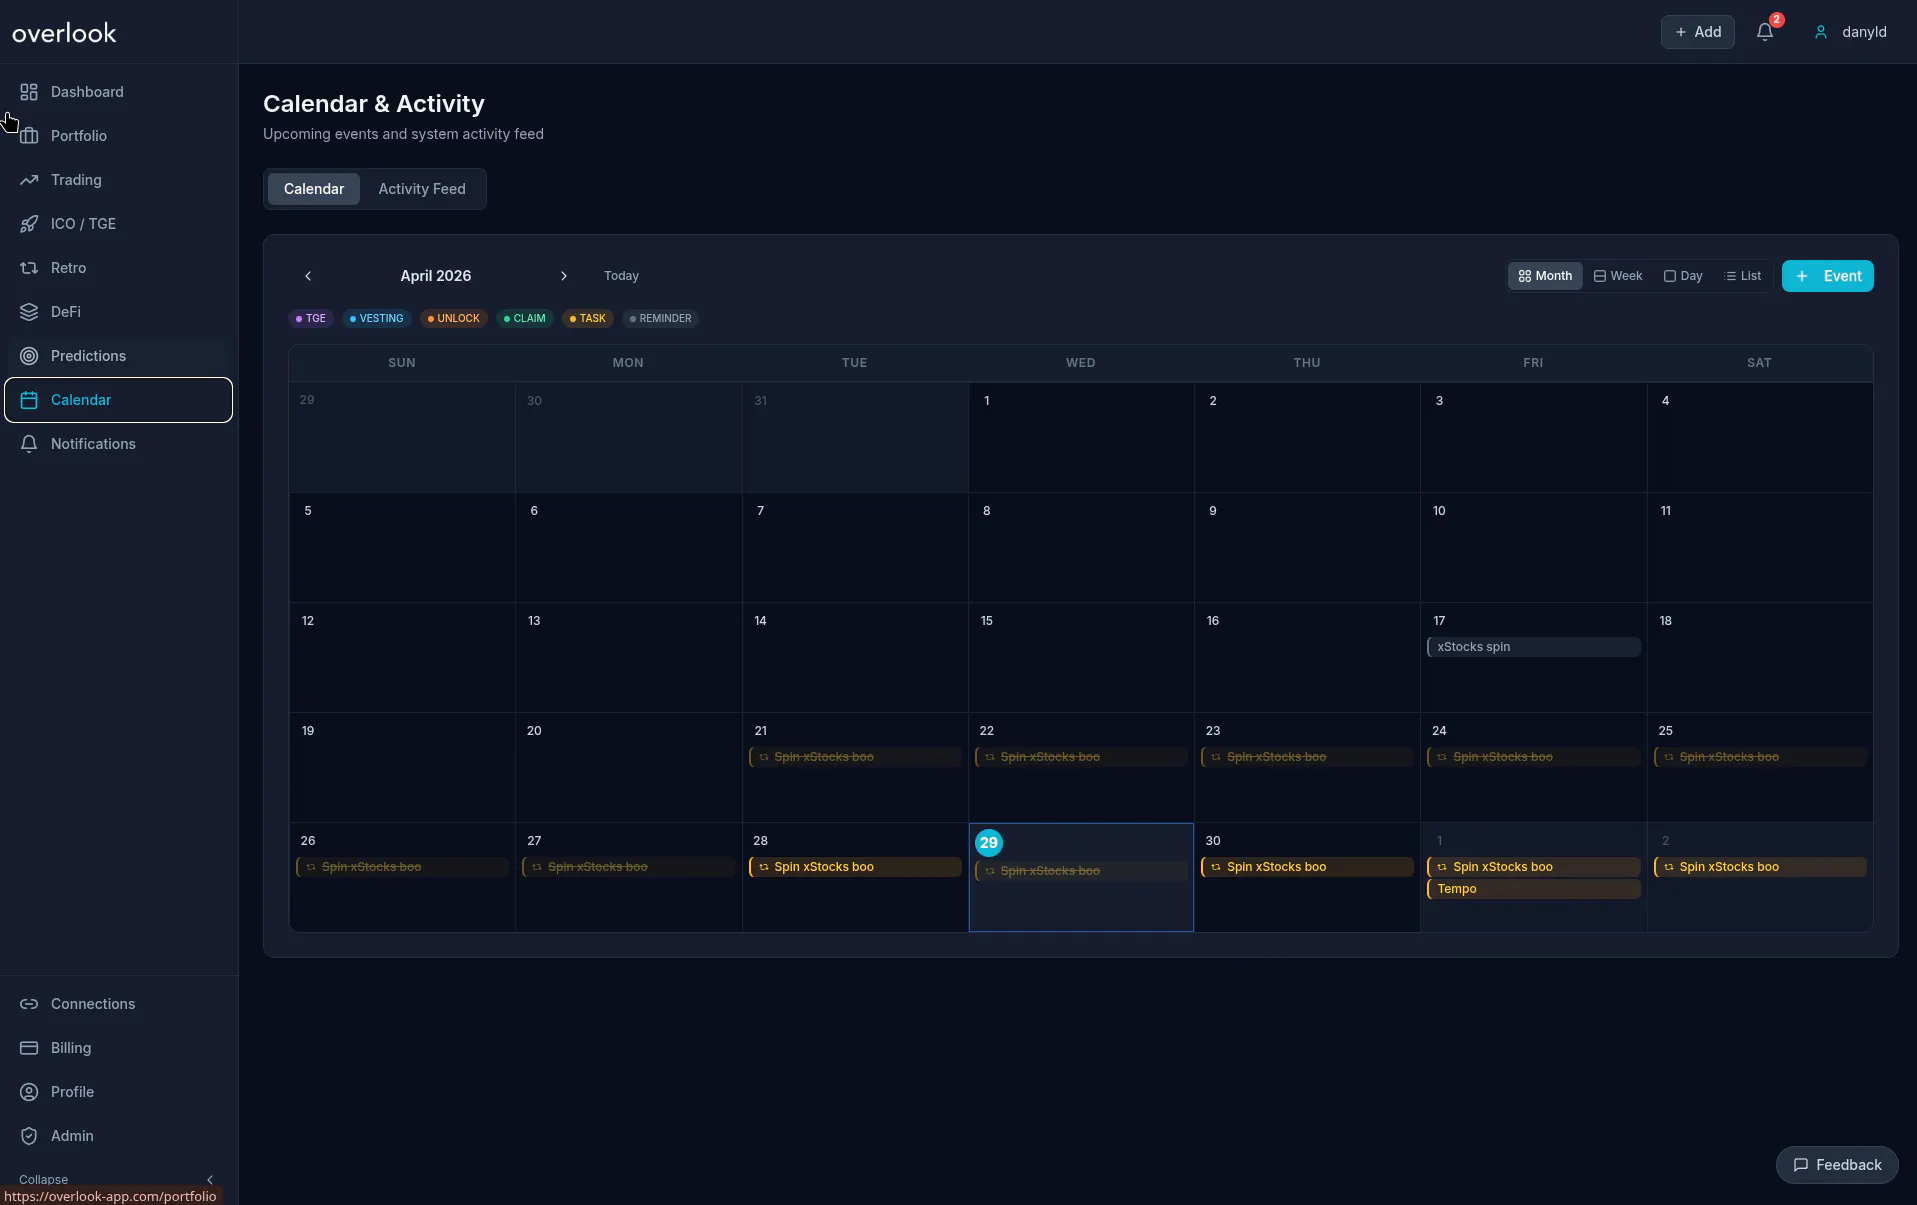Open crossed-out Spin xStocks boo on April 27
The image size is (1917, 1205).
point(628,867)
